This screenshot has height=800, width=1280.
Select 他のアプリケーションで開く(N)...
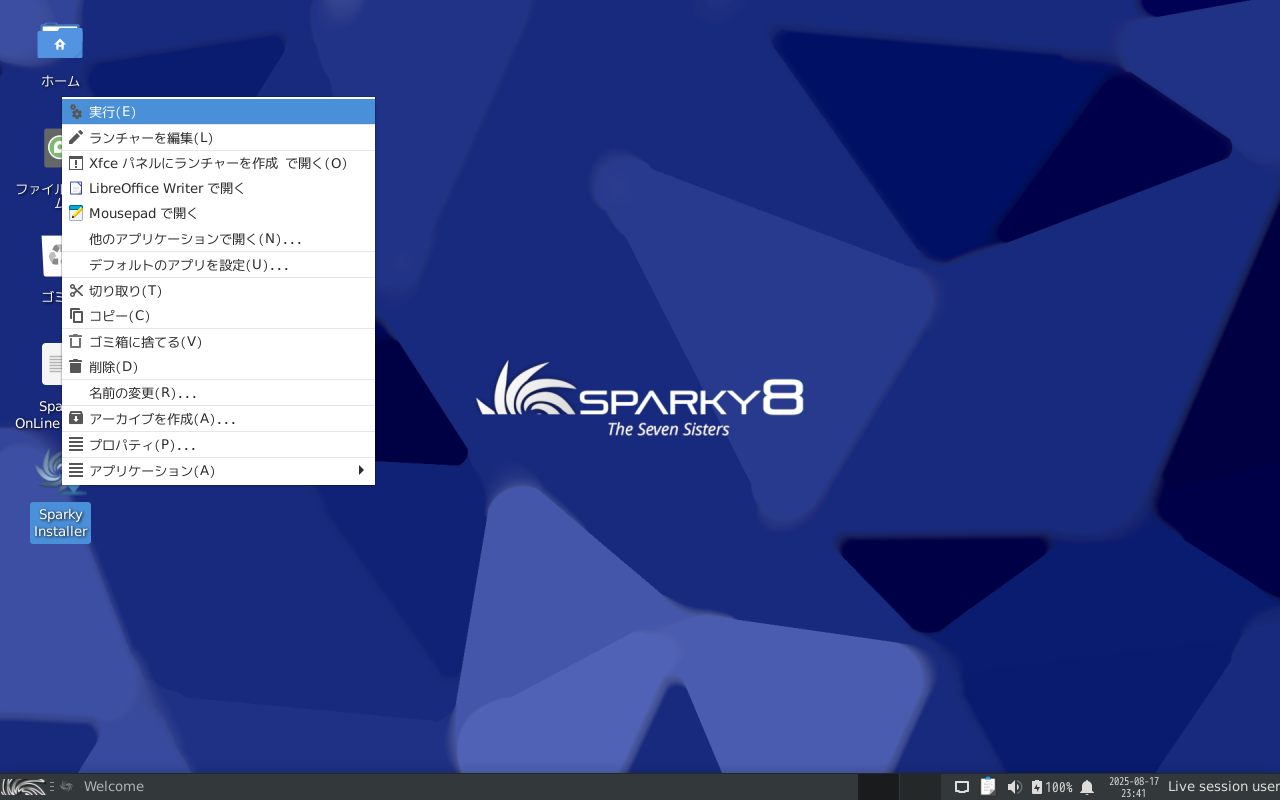point(218,239)
